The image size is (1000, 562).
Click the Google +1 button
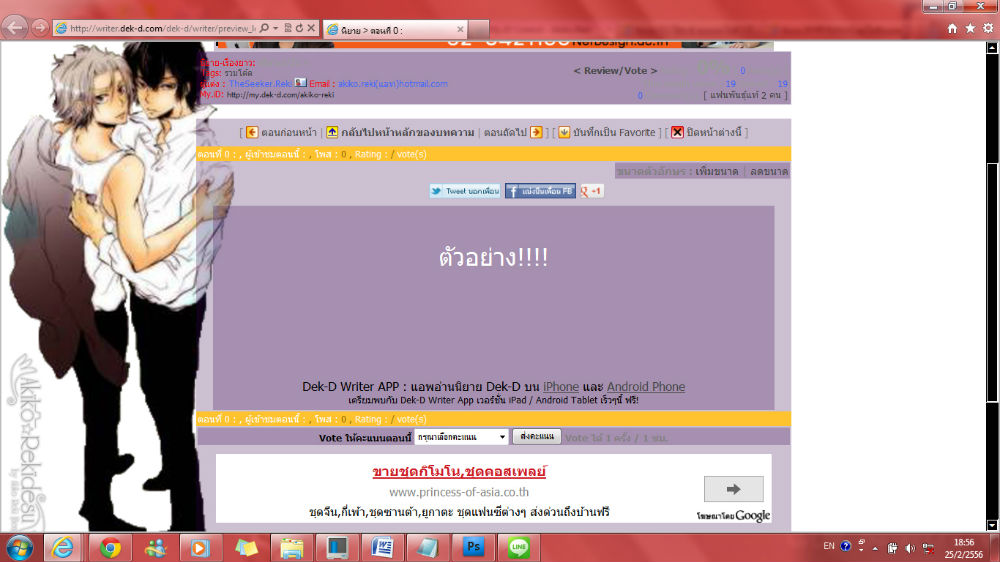pyautogui.click(x=591, y=191)
